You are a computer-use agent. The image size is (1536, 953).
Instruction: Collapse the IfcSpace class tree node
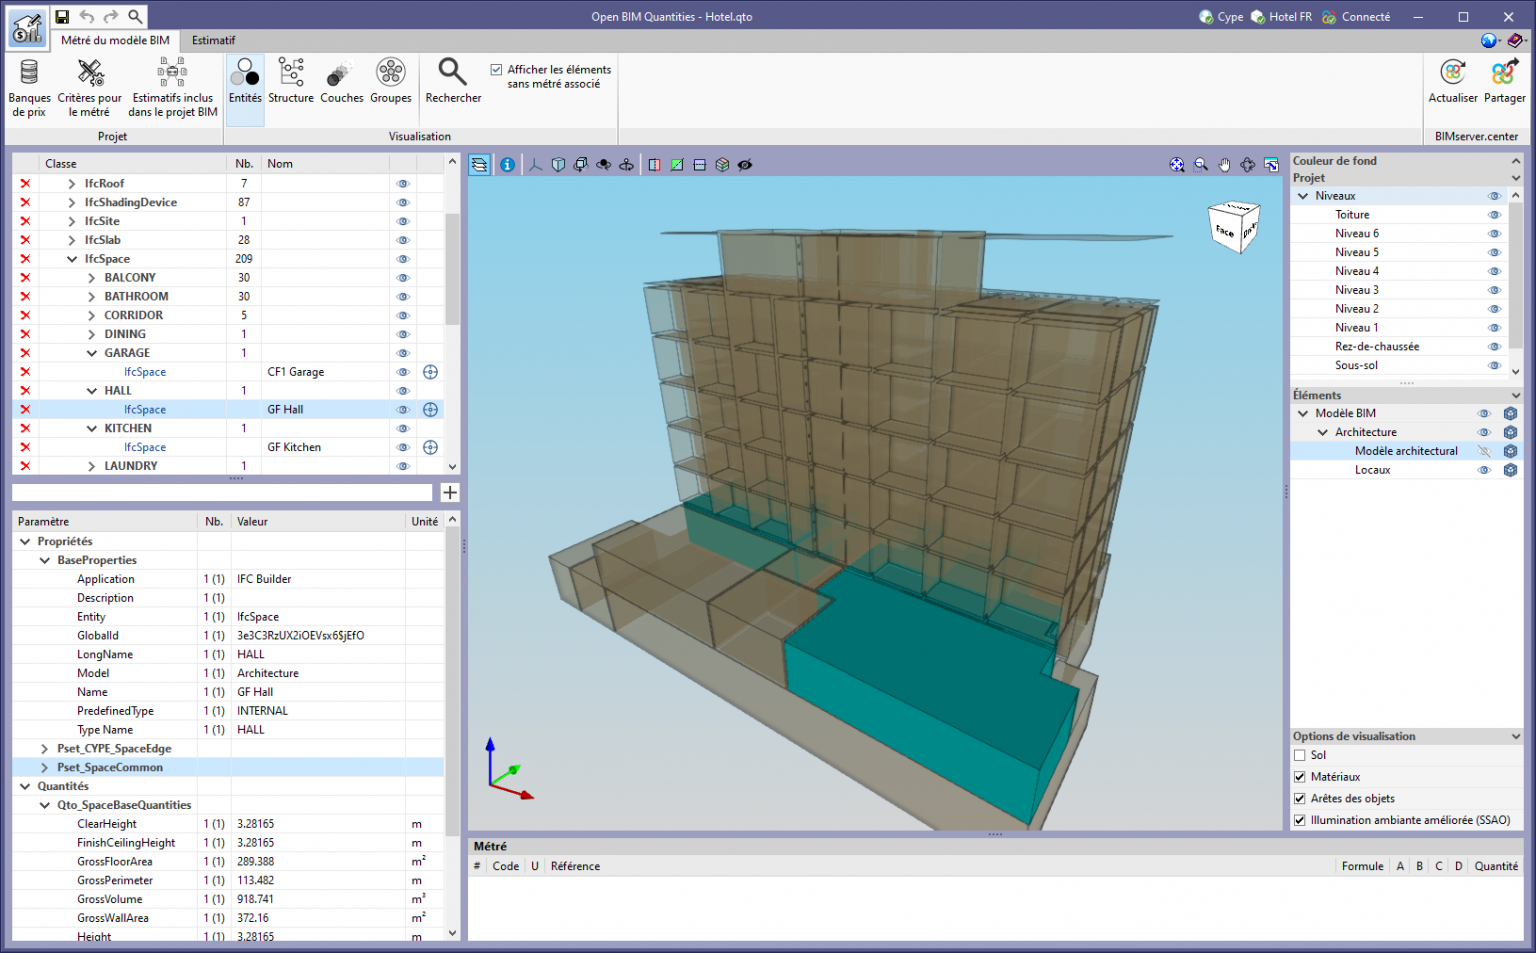[71, 258]
